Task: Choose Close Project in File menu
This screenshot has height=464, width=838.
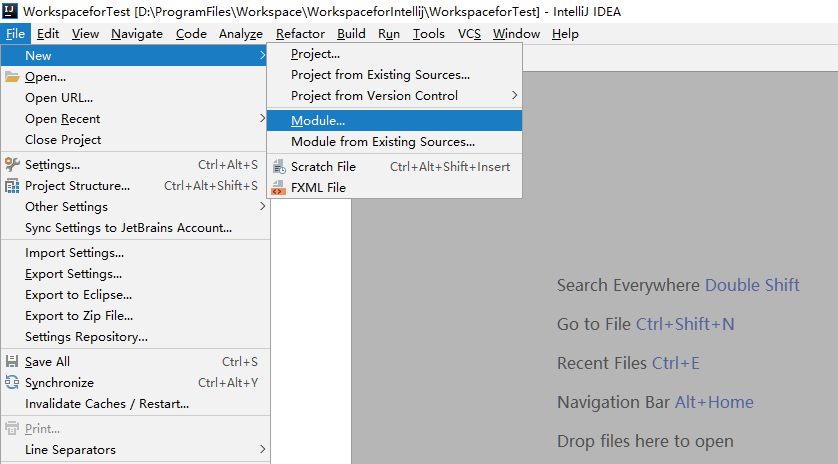Action: tap(63, 140)
